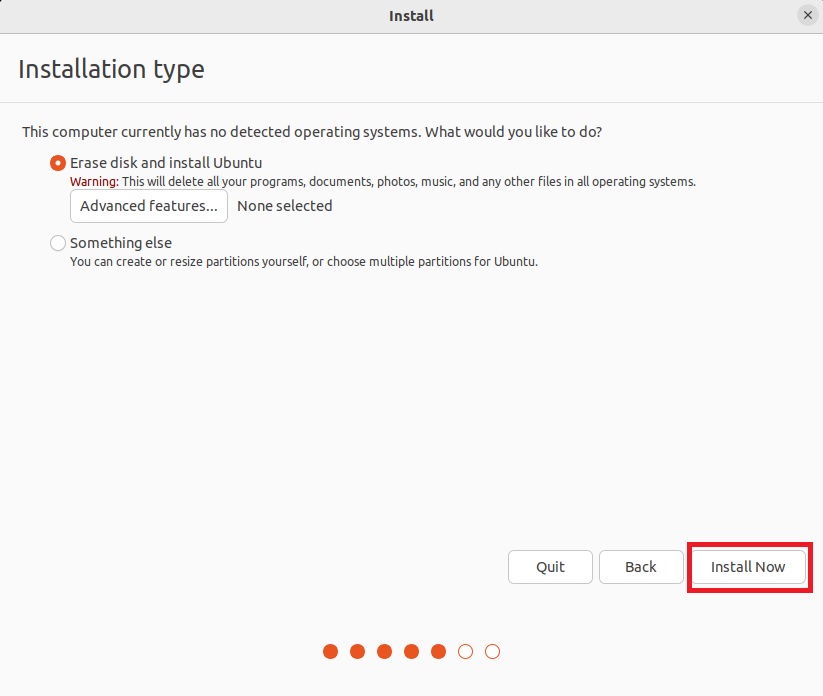This screenshot has height=696, width=823.
Task: Click Install Now to begin installation
Action: (748, 567)
